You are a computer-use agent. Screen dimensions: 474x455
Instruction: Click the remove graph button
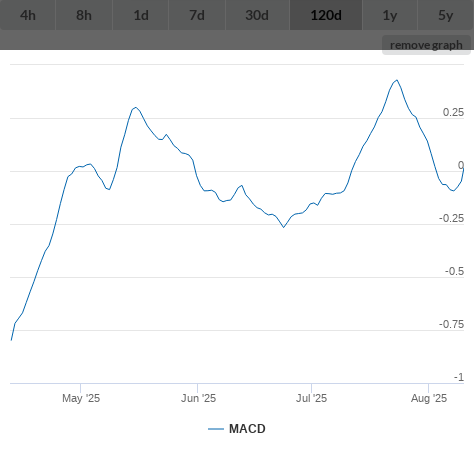tap(426, 45)
